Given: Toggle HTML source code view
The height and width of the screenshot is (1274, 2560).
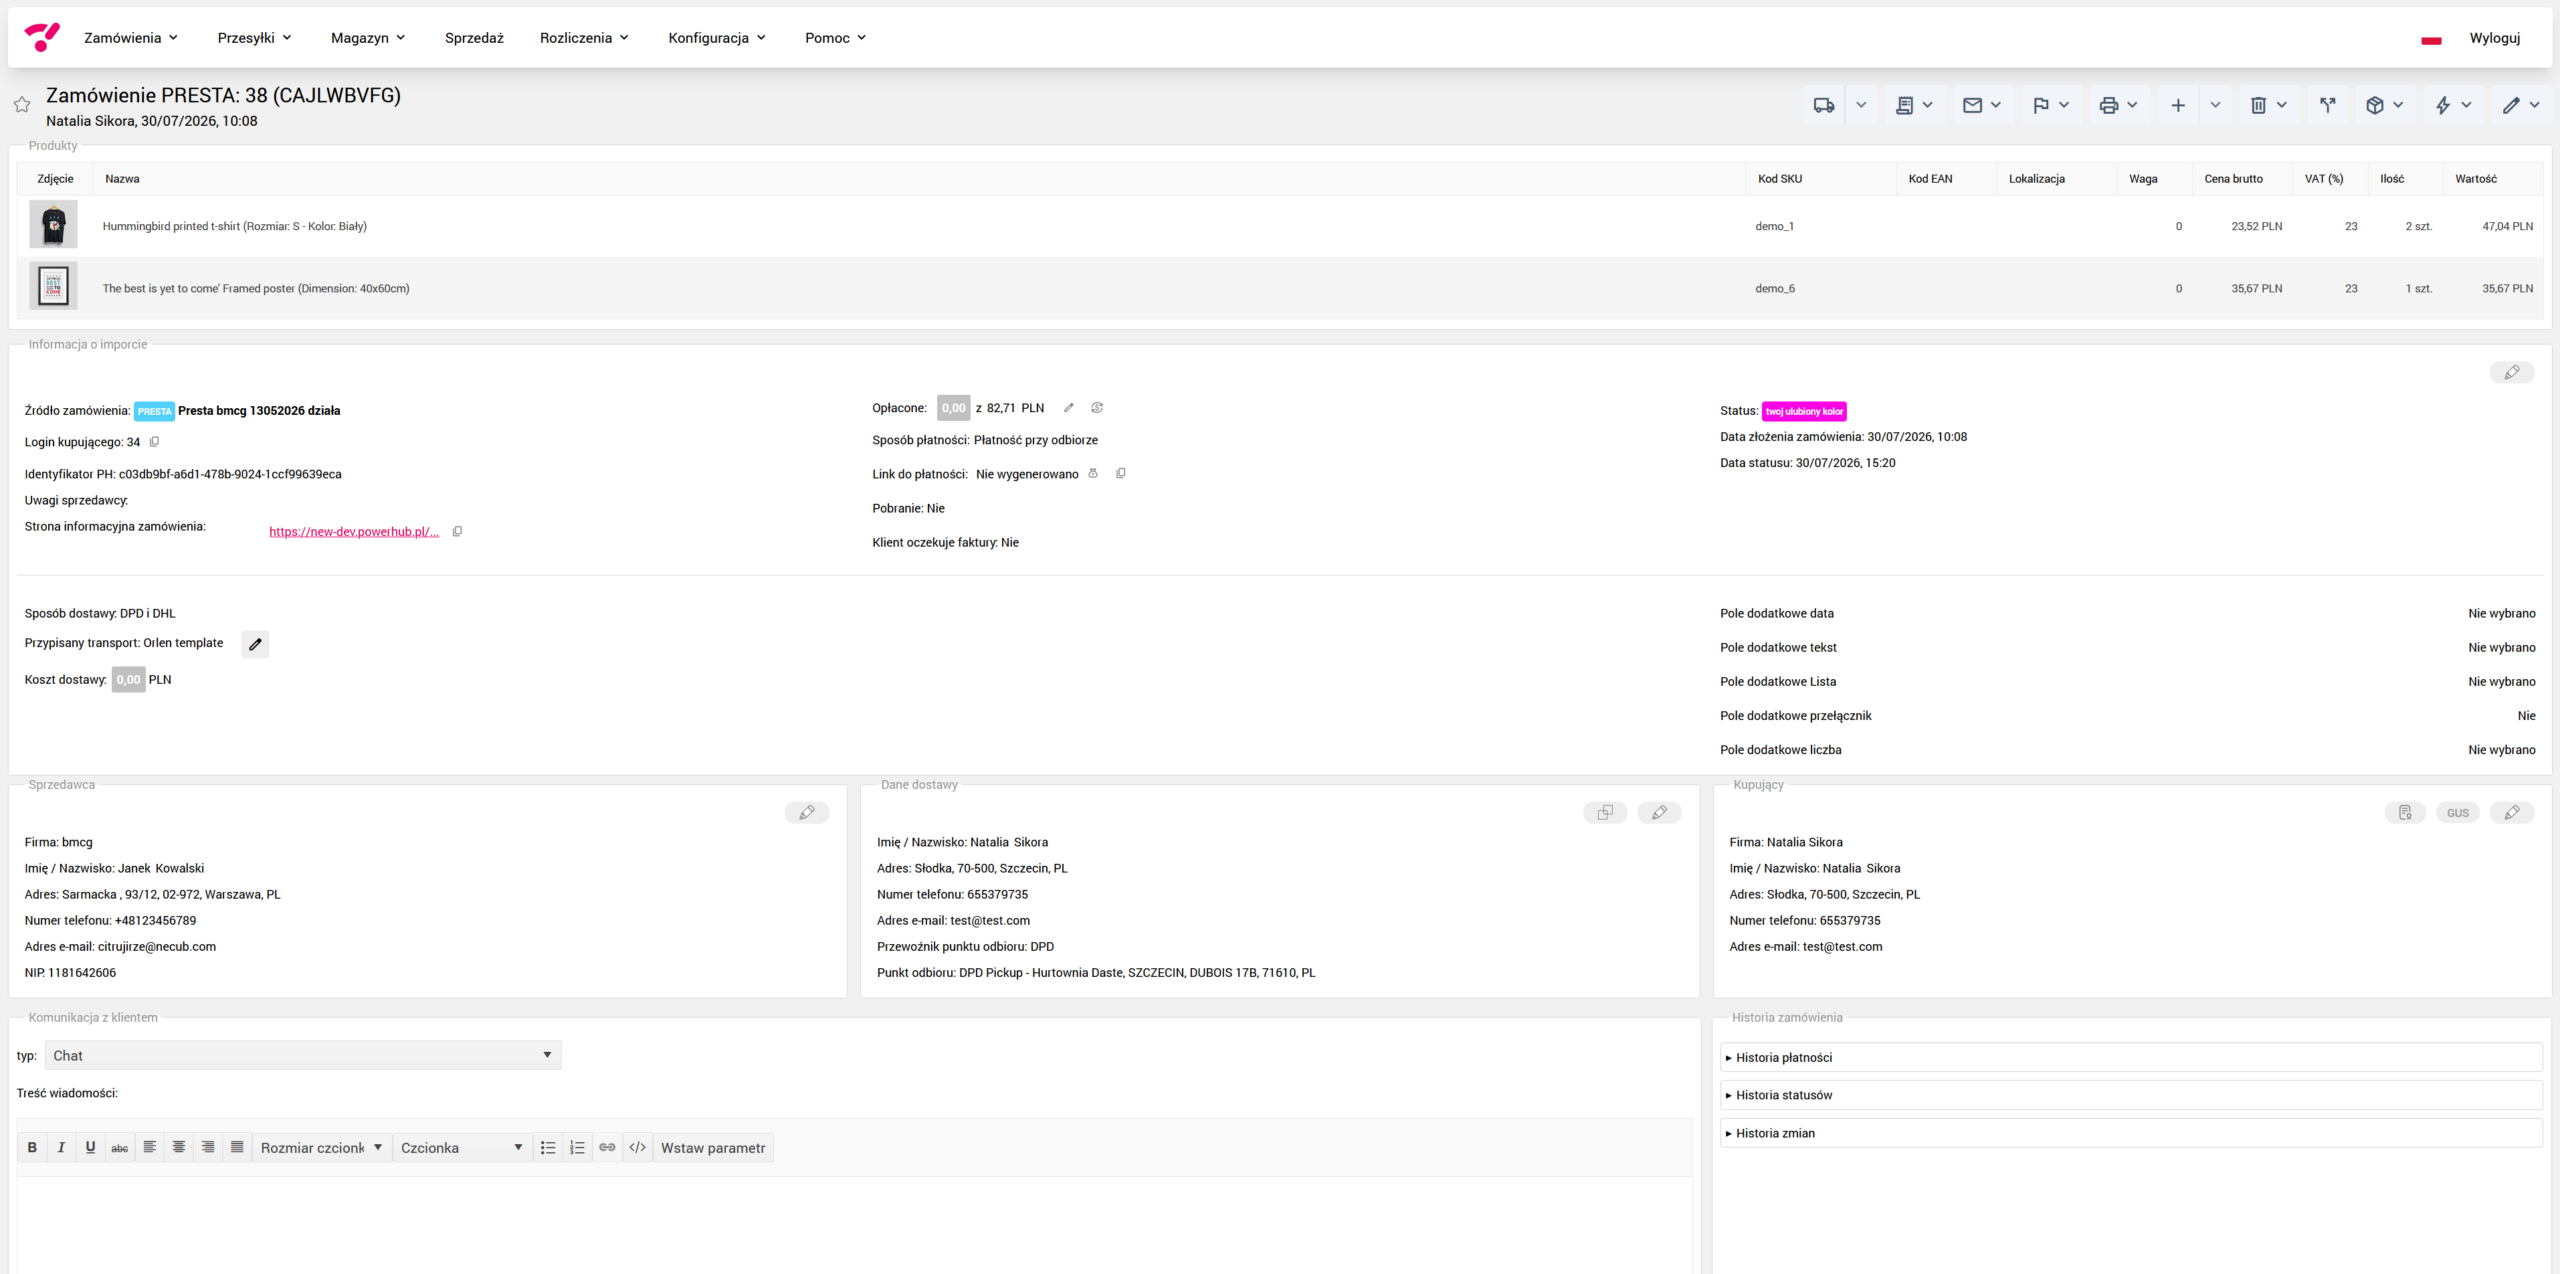Looking at the screenshot, I should [637, 1148].
